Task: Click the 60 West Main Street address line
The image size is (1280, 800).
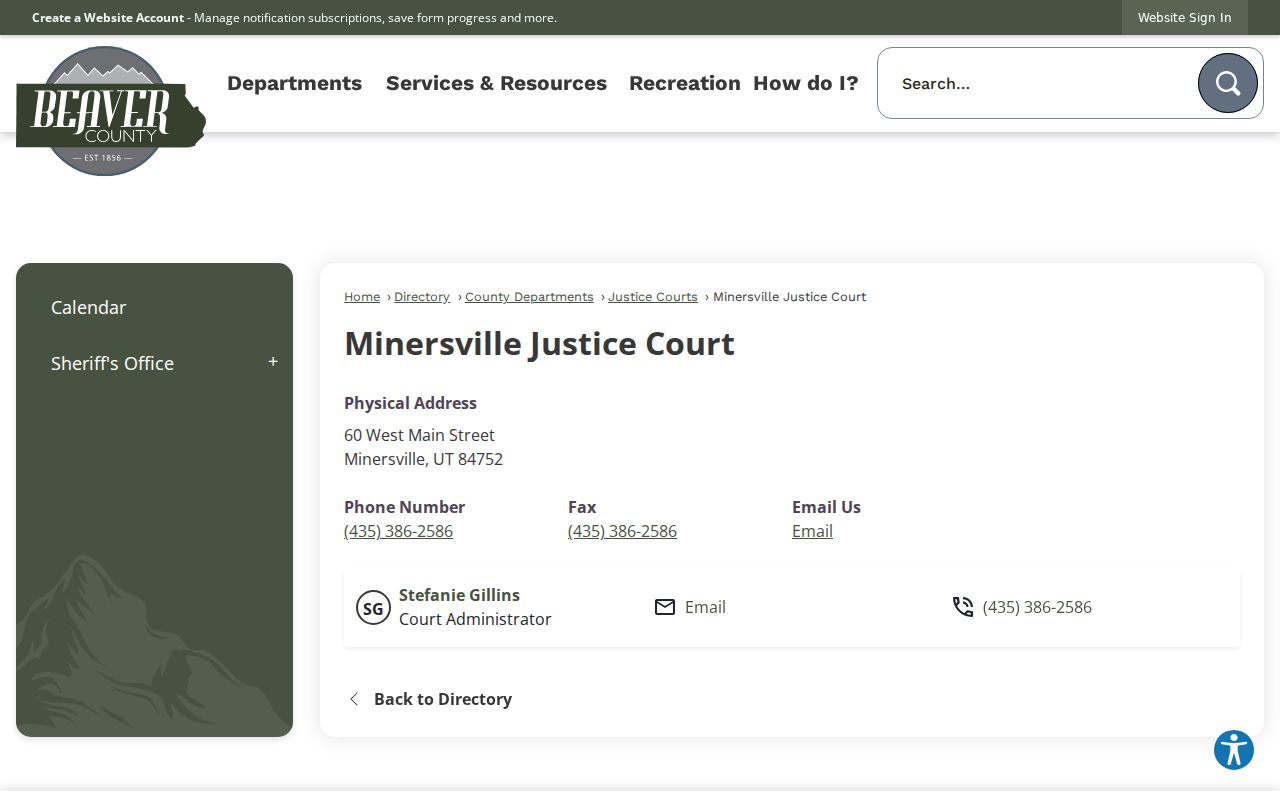Action: point(419,435)
